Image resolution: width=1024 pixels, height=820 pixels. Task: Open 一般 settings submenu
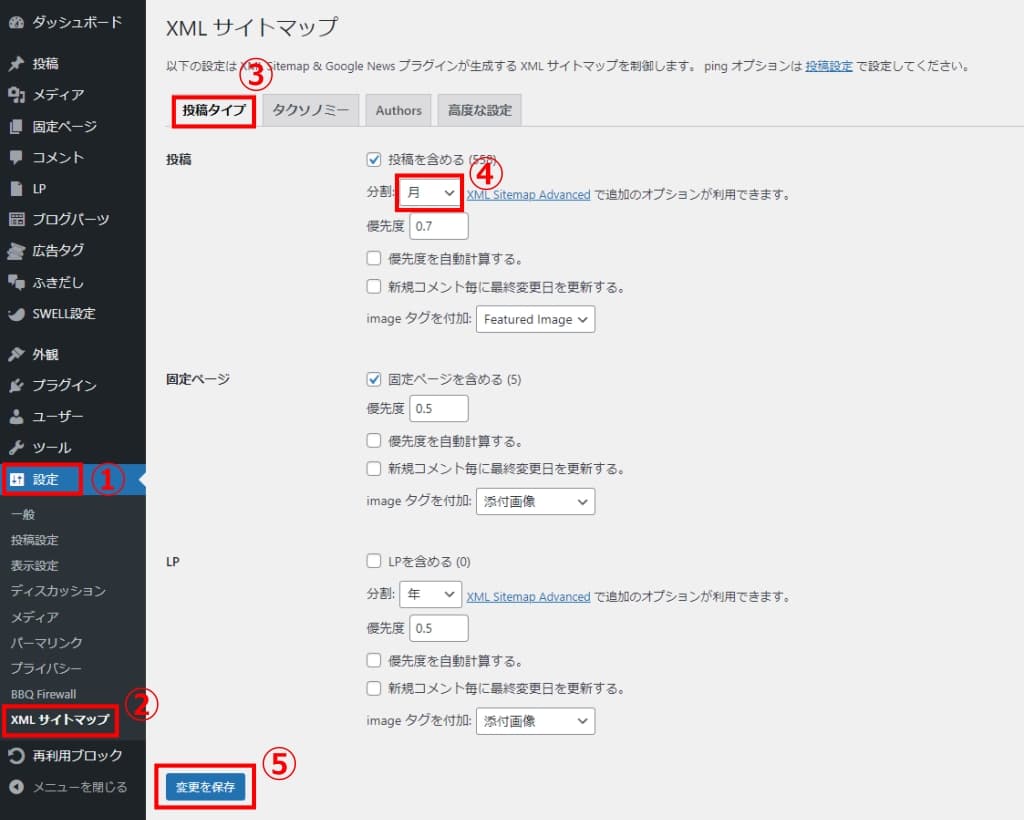(22, 514)
